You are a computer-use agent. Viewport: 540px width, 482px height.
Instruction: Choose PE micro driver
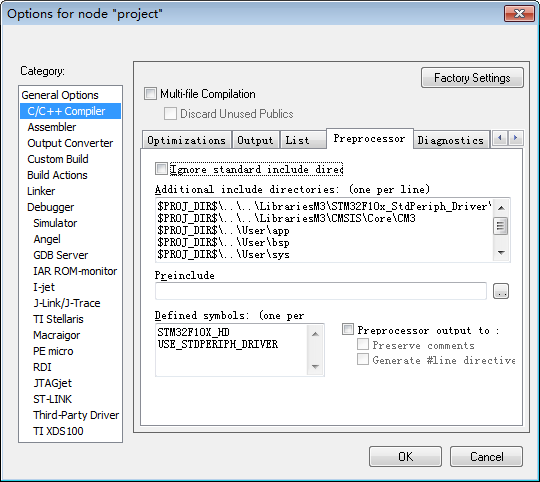tap(53, 351)
